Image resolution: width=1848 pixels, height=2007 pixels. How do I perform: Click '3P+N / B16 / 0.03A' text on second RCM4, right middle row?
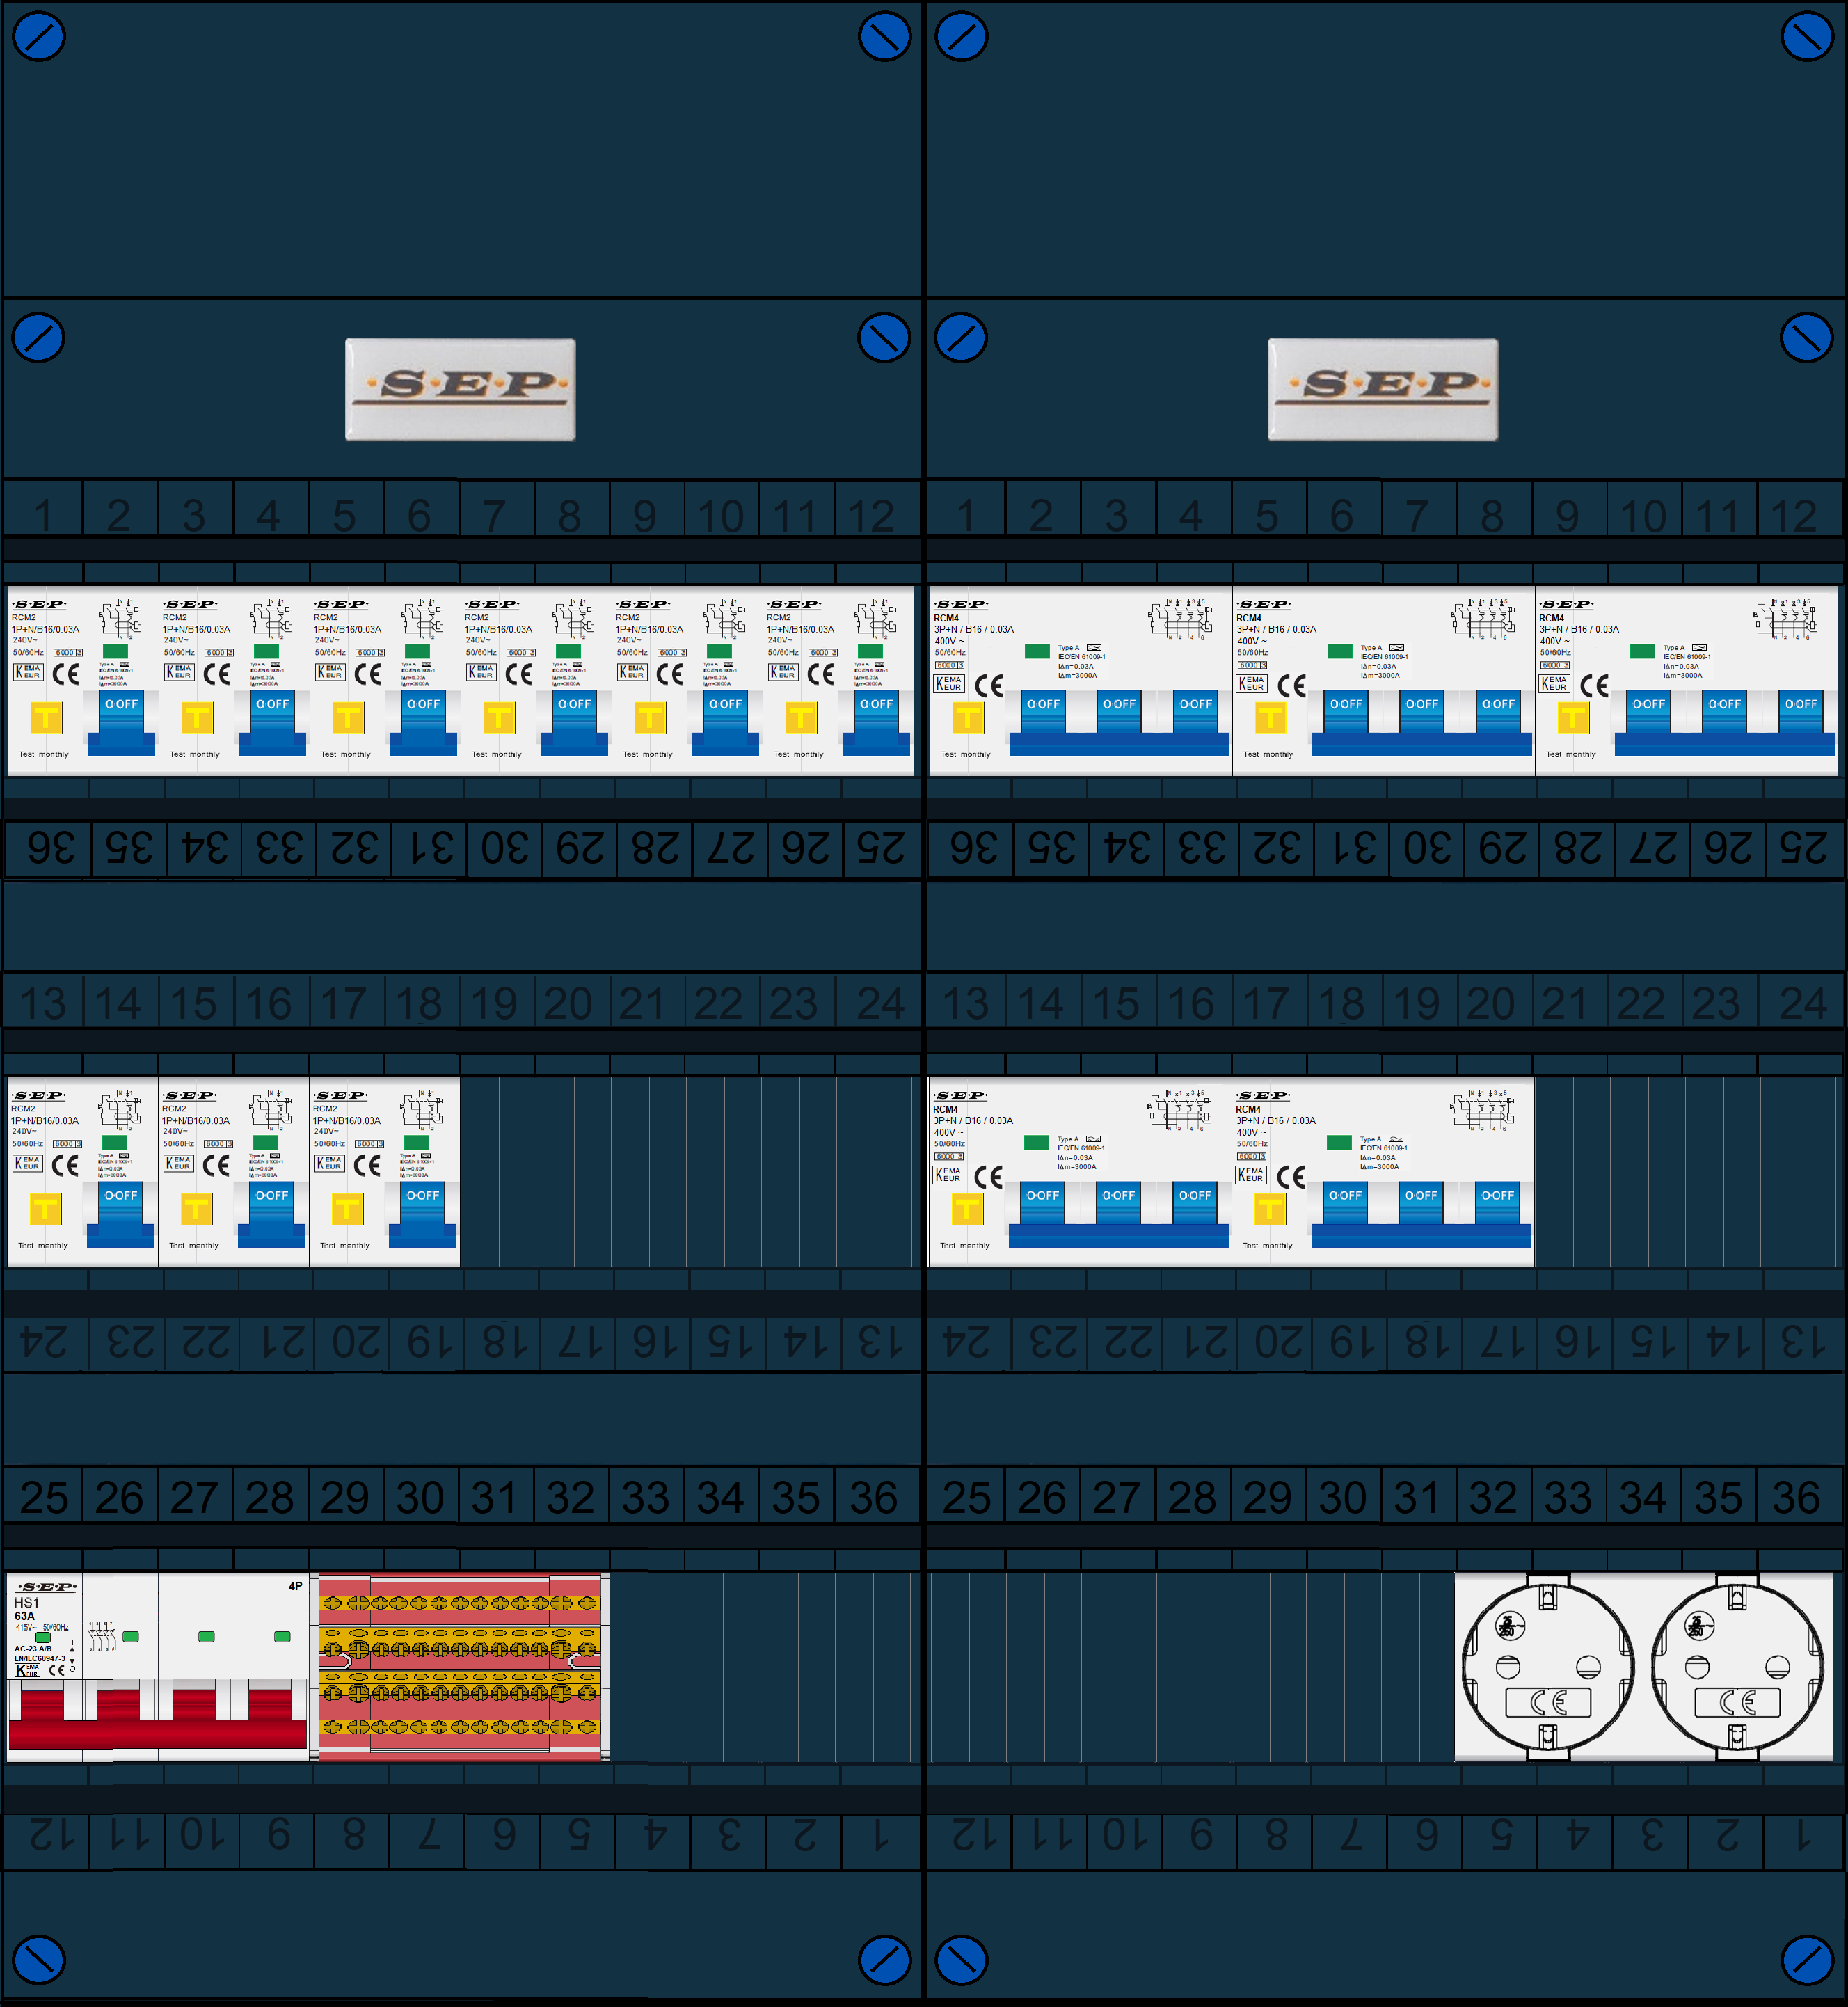[1276, 1120]
